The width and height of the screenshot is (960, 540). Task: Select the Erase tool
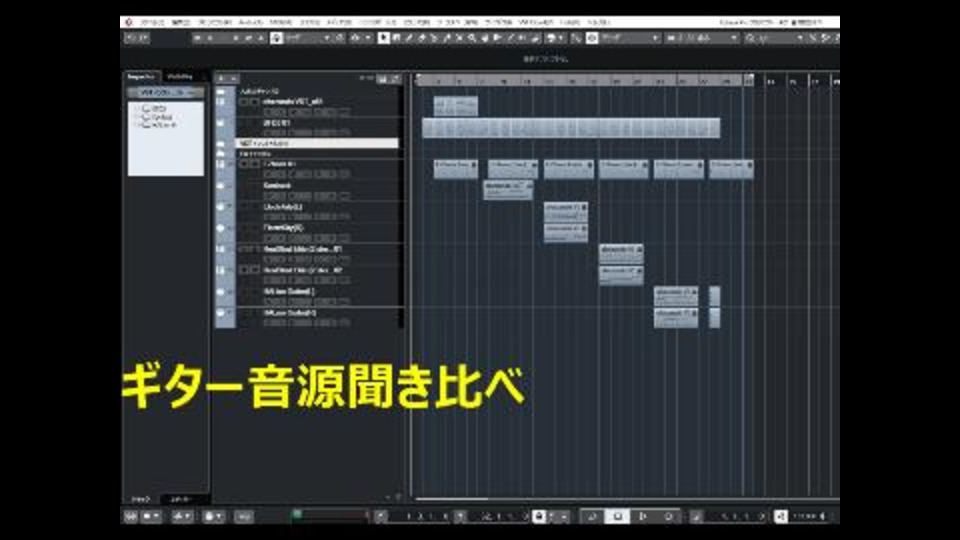[x=422, y=38]
